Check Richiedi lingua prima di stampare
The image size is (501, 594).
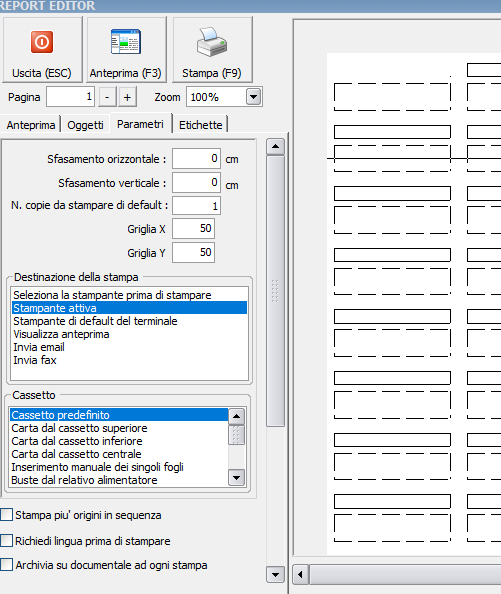click(x=6, y=541)
